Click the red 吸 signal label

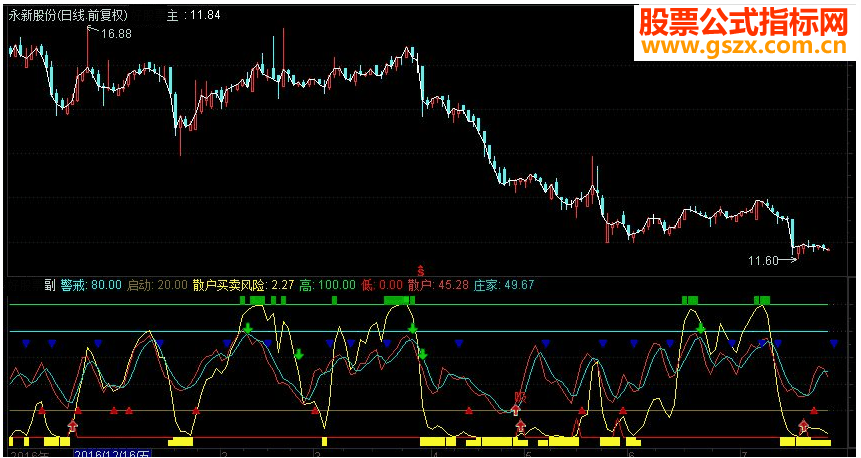coord(520,397)
